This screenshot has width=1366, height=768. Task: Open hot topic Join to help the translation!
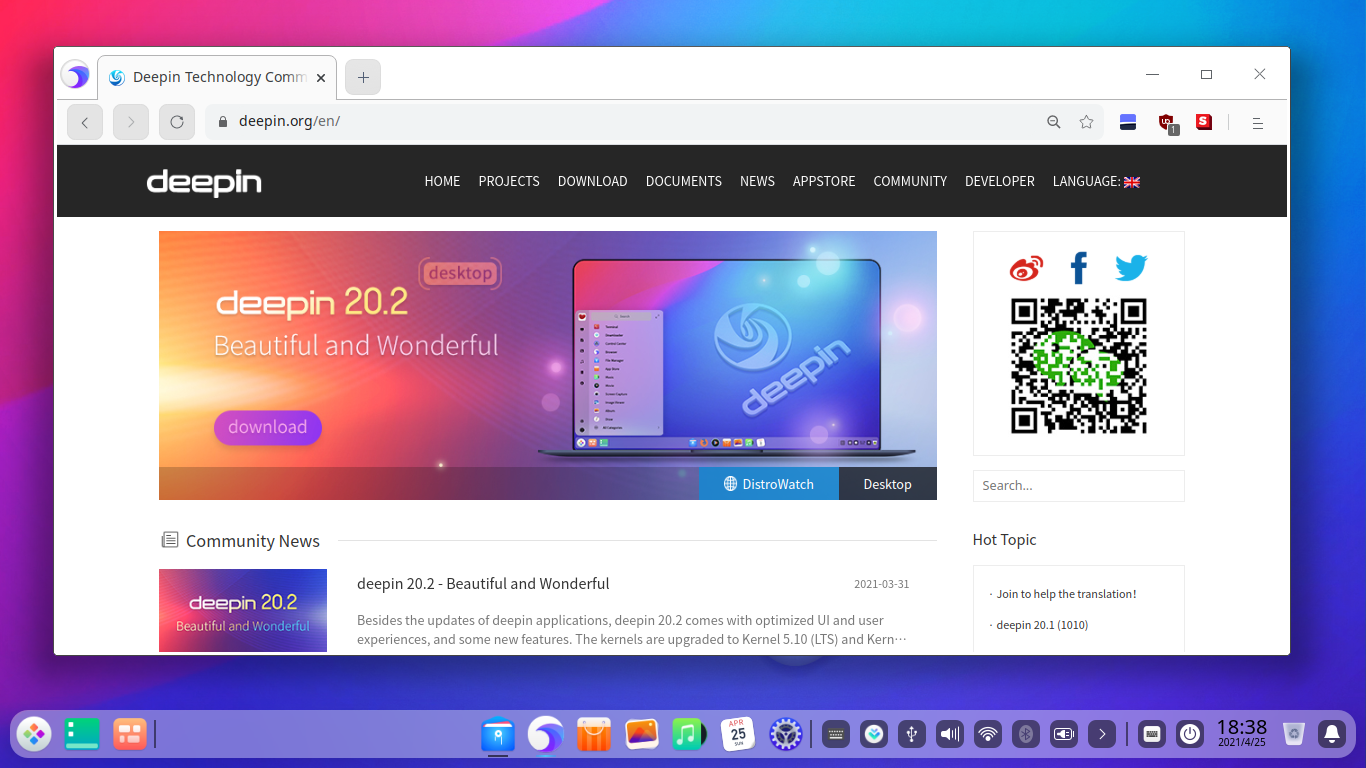[x=1066, y=594]
